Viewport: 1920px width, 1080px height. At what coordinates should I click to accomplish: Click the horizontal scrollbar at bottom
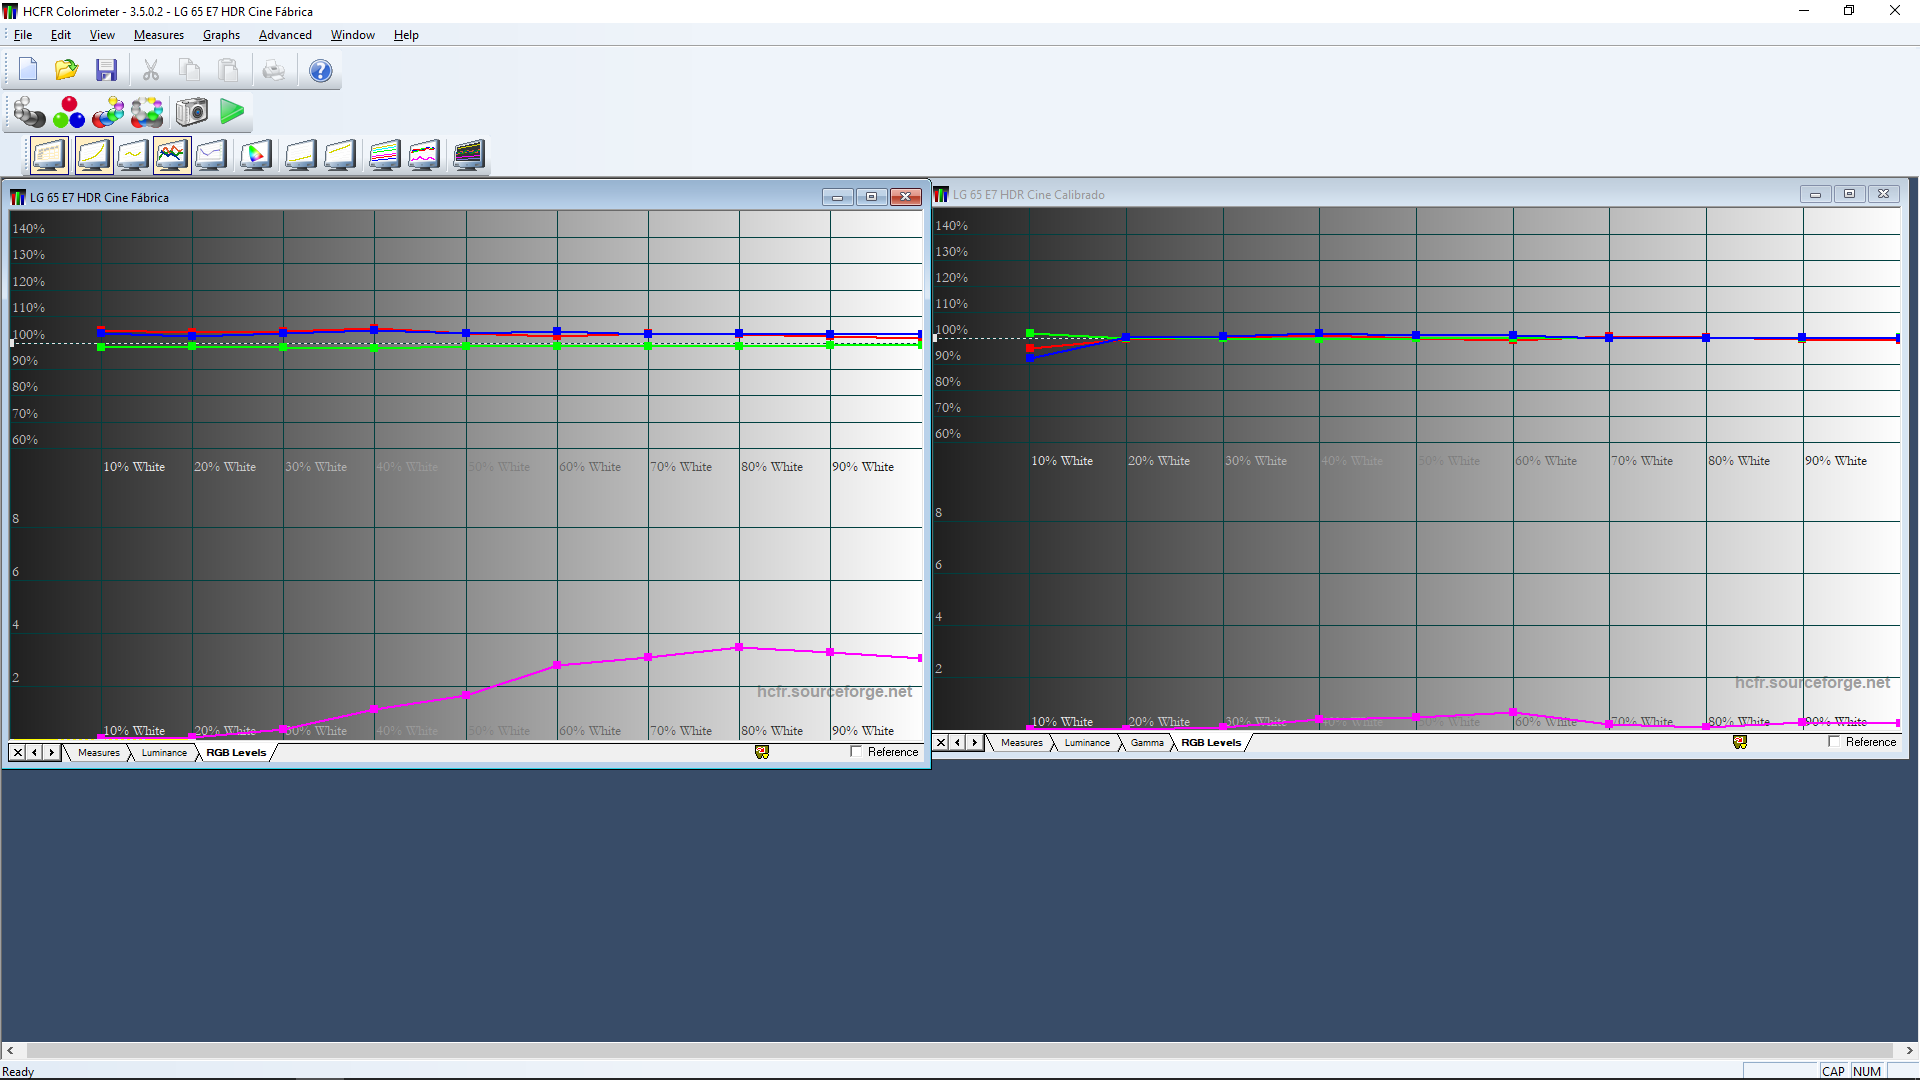tap(960, 1051)
